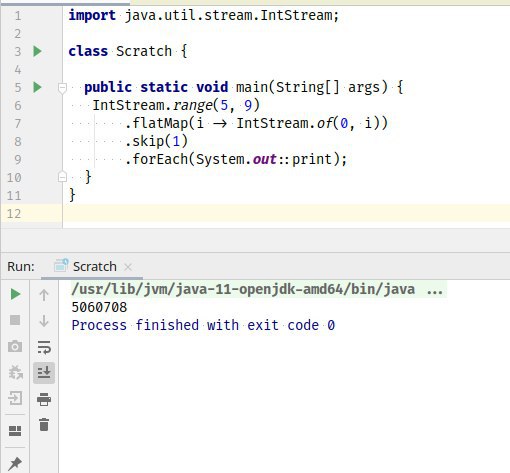Click the Print console output icon

point(44,399)
